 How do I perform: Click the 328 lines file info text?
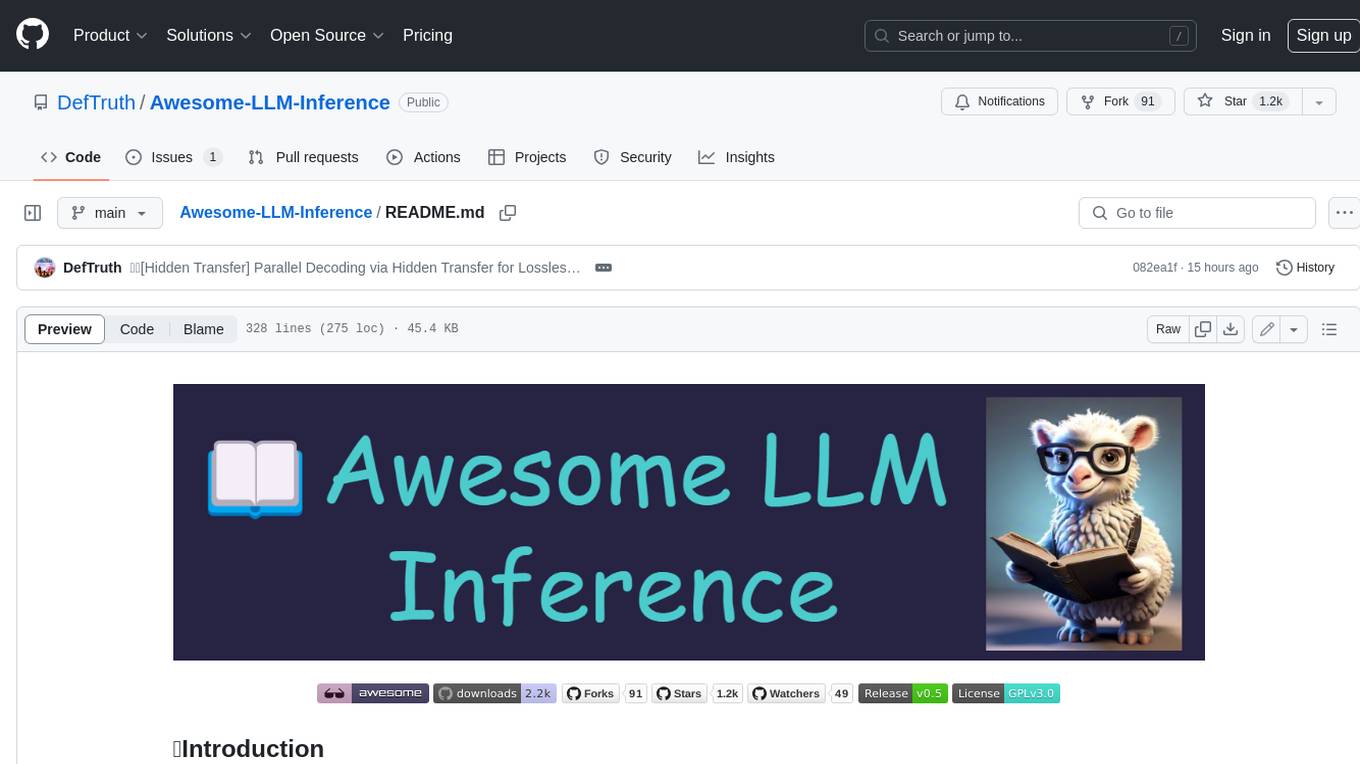coord(352,329)
